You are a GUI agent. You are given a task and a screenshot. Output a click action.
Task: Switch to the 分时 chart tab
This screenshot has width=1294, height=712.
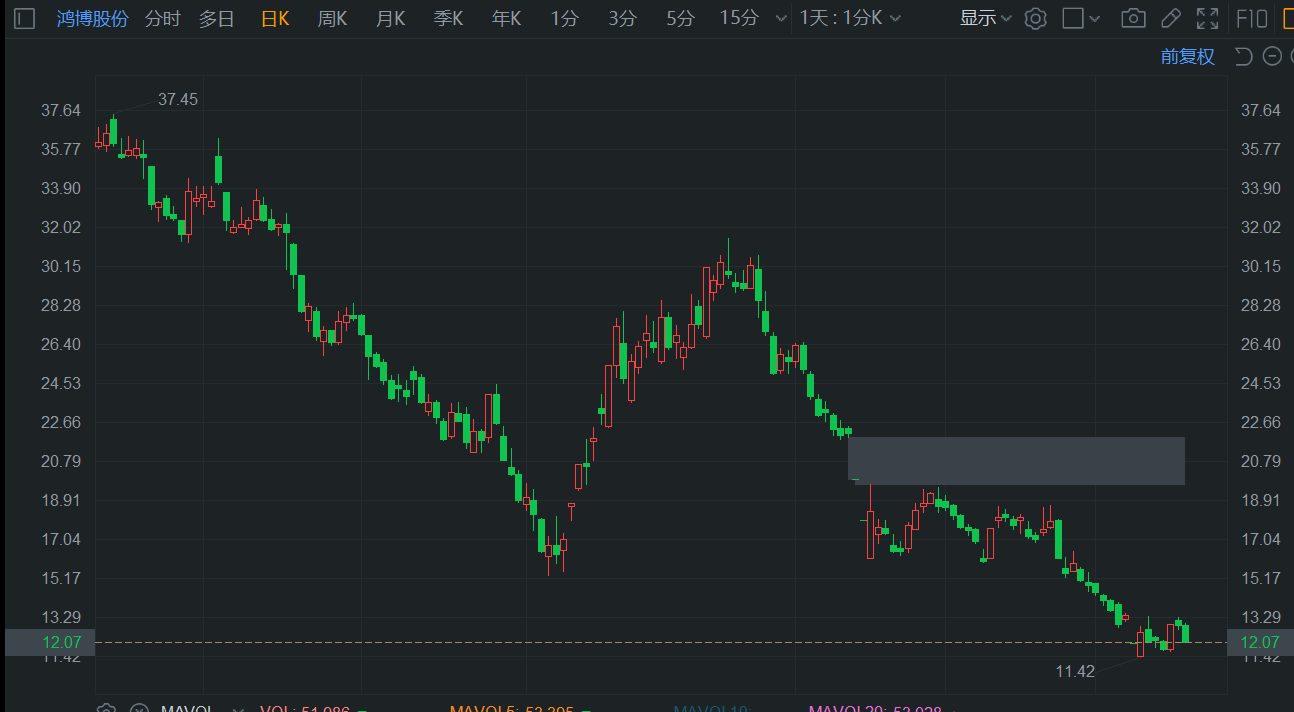pyautogui.click(x=162, y=18)
